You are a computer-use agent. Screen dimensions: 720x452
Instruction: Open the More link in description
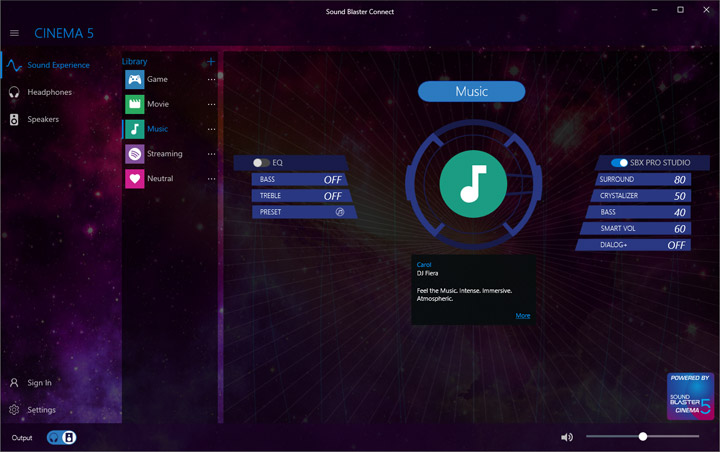[523, 316]
